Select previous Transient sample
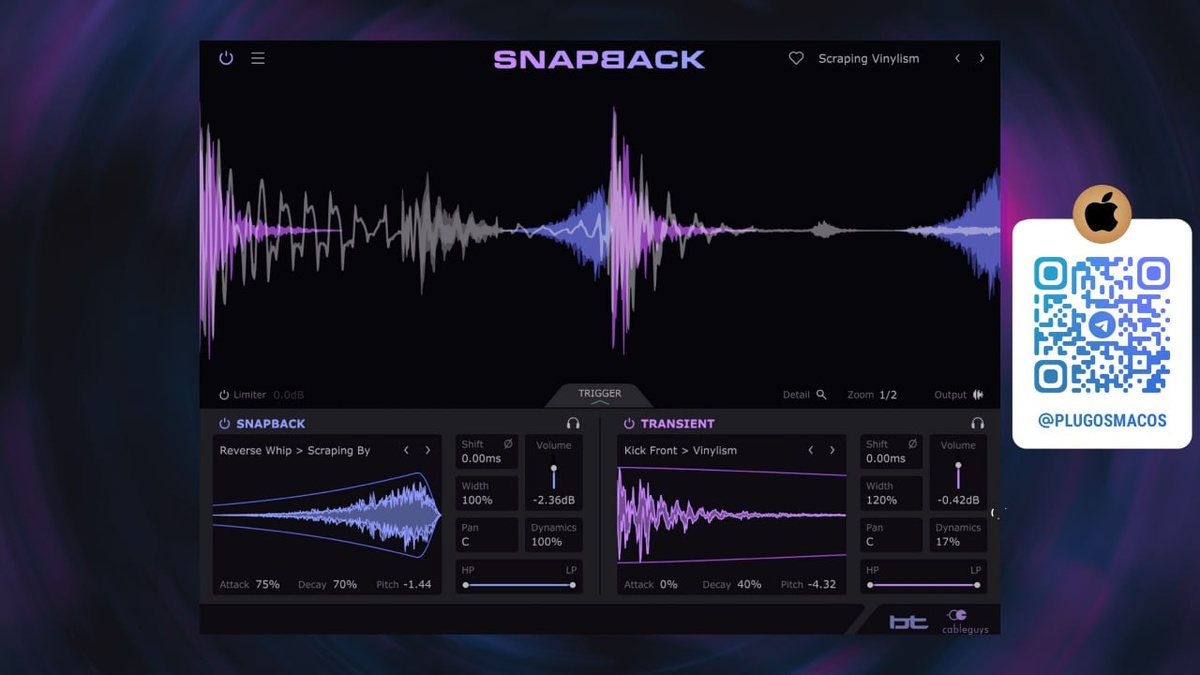 [810, 451]
